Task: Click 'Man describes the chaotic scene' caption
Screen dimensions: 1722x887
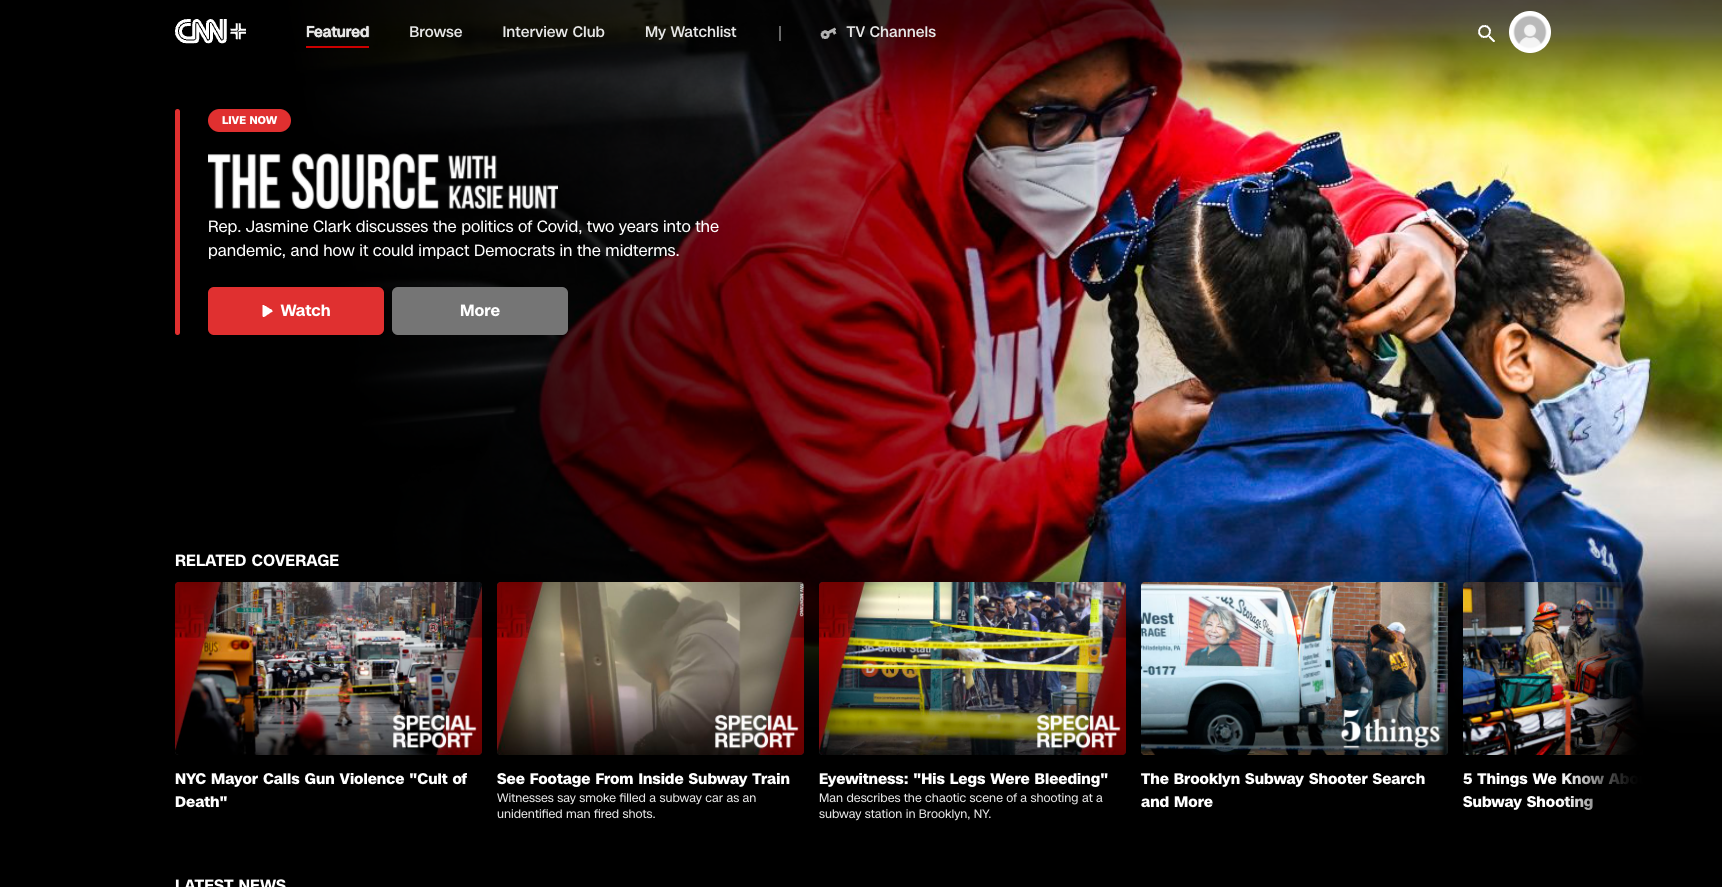Action: (x=961, y=806)
